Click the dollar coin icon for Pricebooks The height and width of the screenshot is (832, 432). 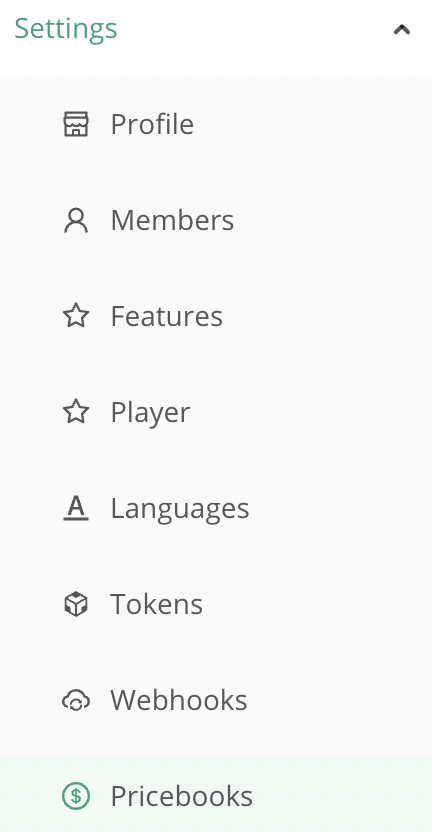click(x=76, y=796)
